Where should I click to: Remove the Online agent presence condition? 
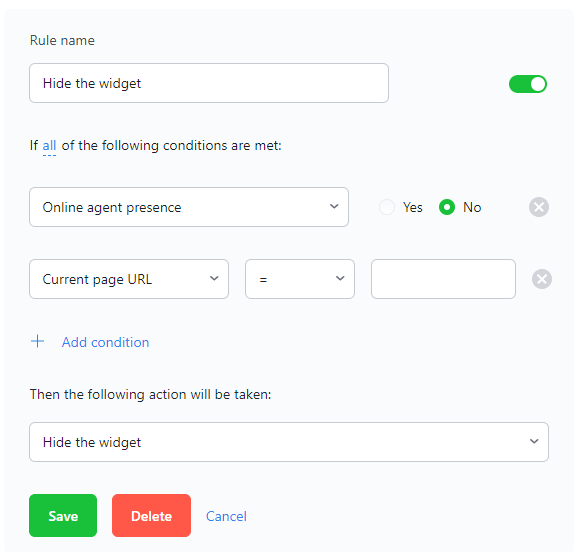pos(539,207)
